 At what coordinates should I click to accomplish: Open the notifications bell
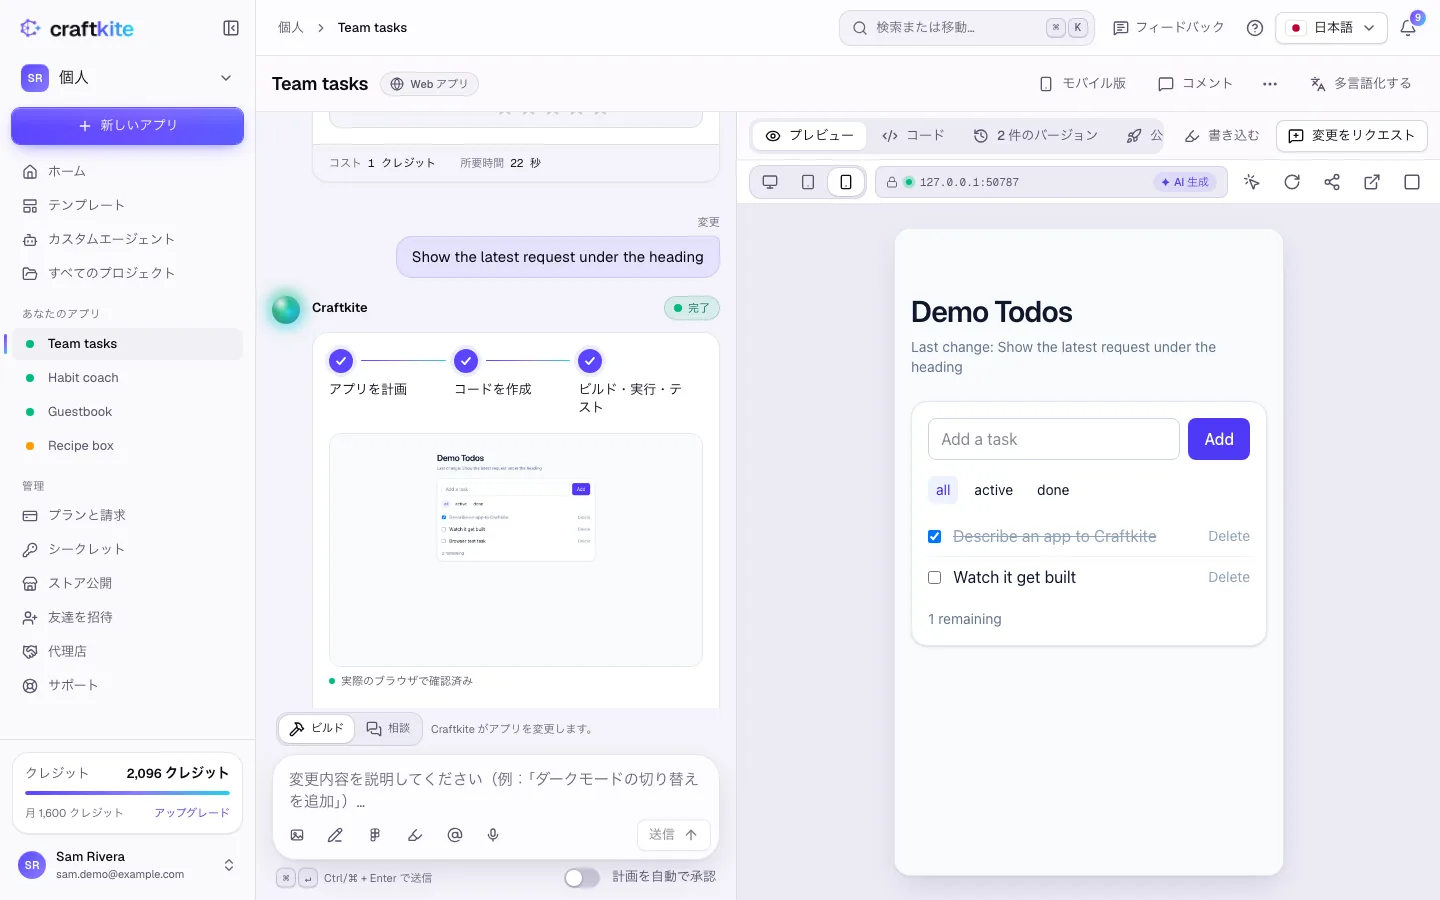point(1408,28)
